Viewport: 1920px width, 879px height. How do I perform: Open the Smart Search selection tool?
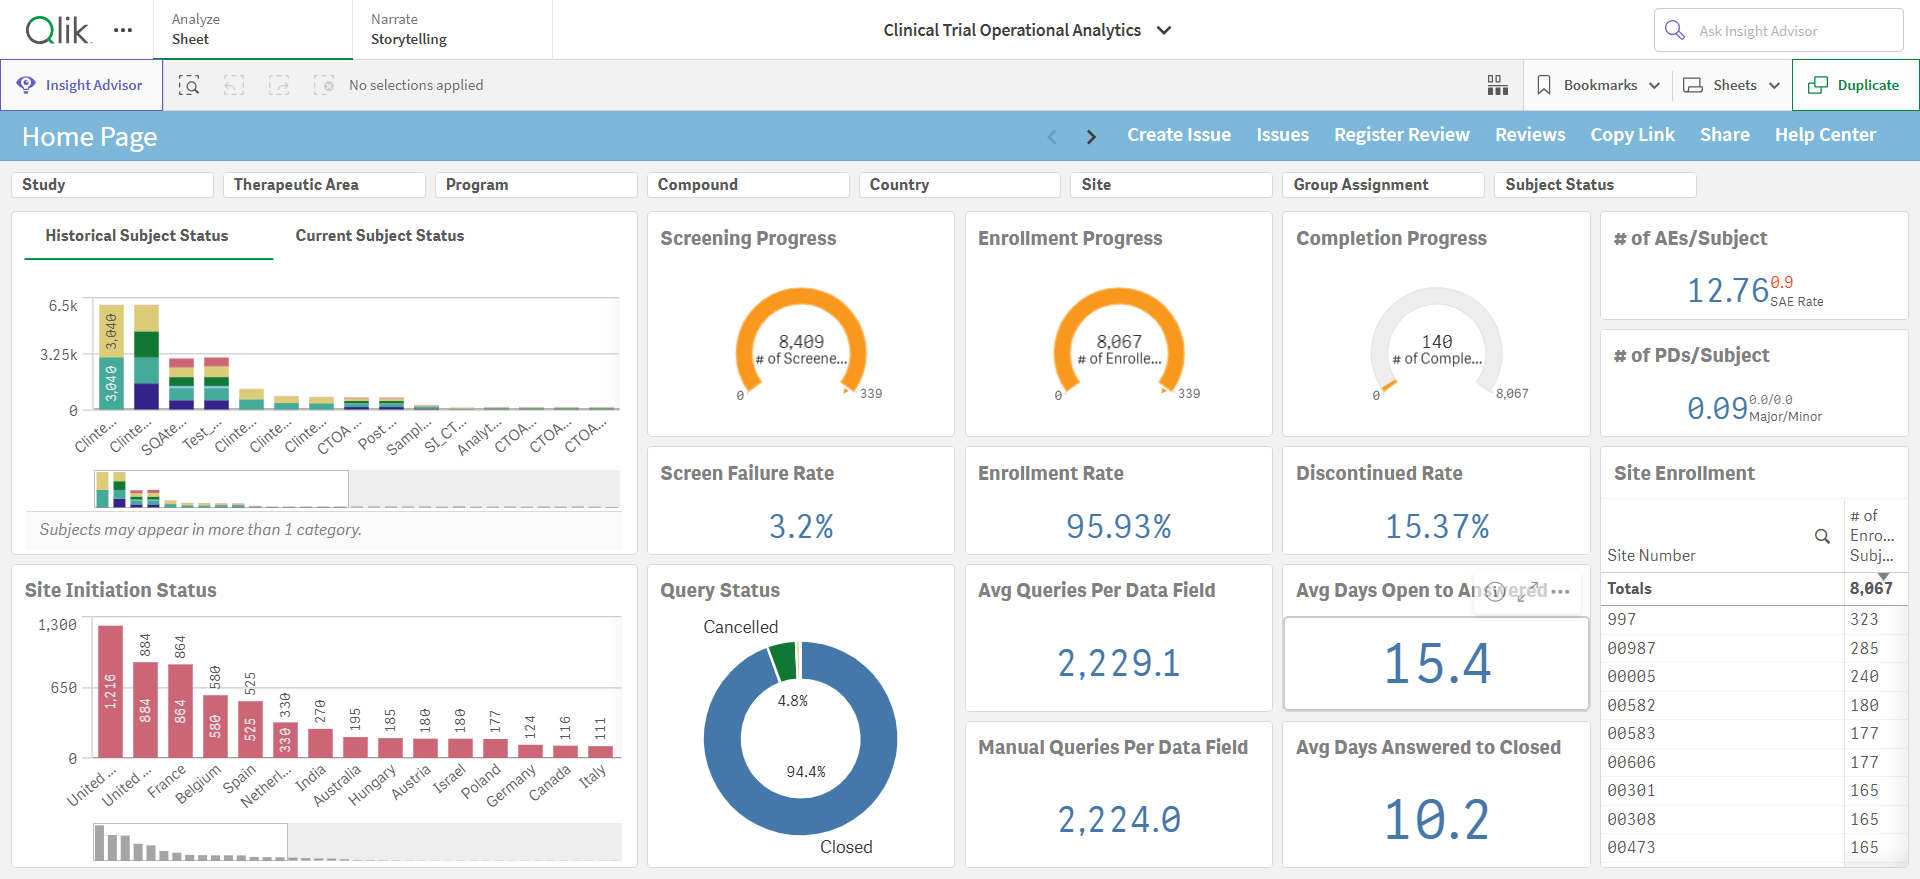(189, 85)
